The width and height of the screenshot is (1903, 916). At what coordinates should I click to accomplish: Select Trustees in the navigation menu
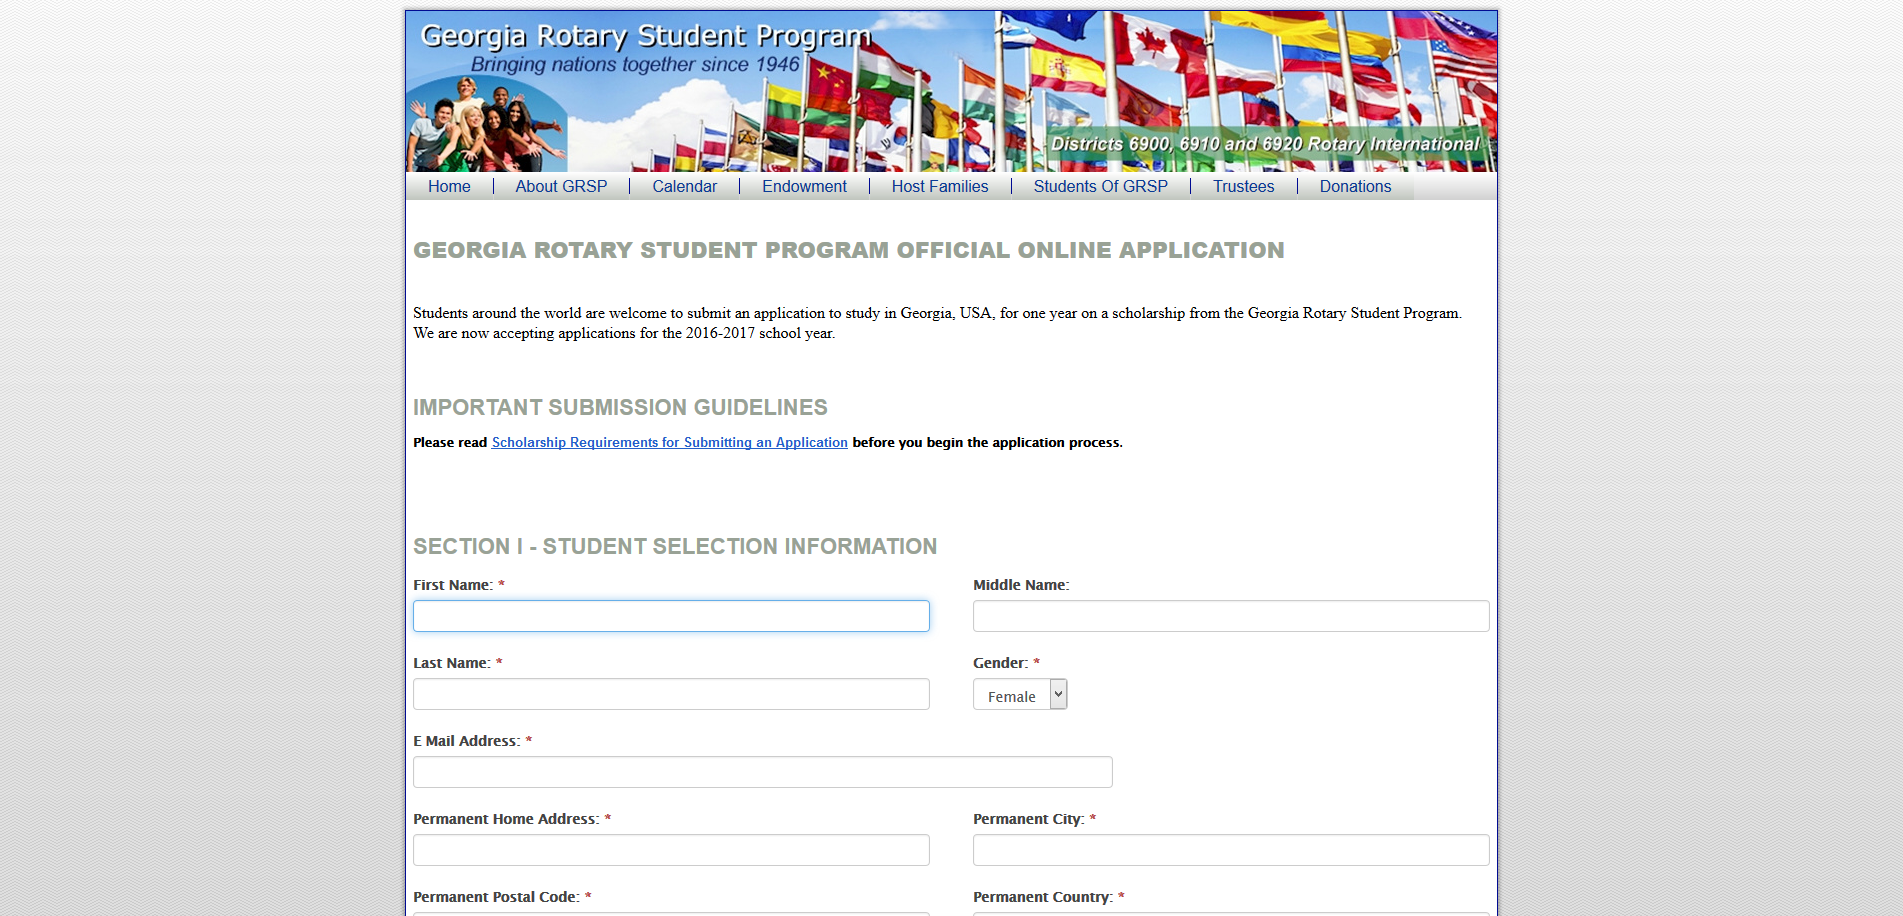[x=1243, y=187]
